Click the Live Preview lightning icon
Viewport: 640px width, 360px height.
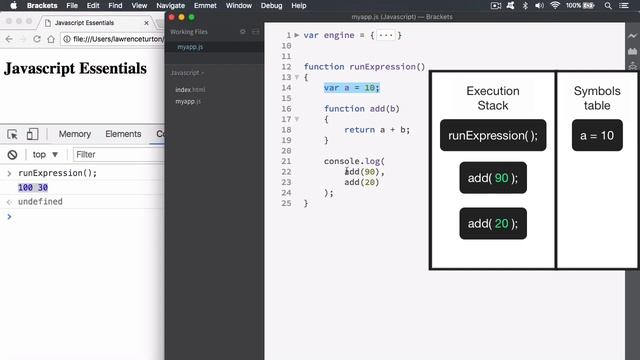coord(632,36)
